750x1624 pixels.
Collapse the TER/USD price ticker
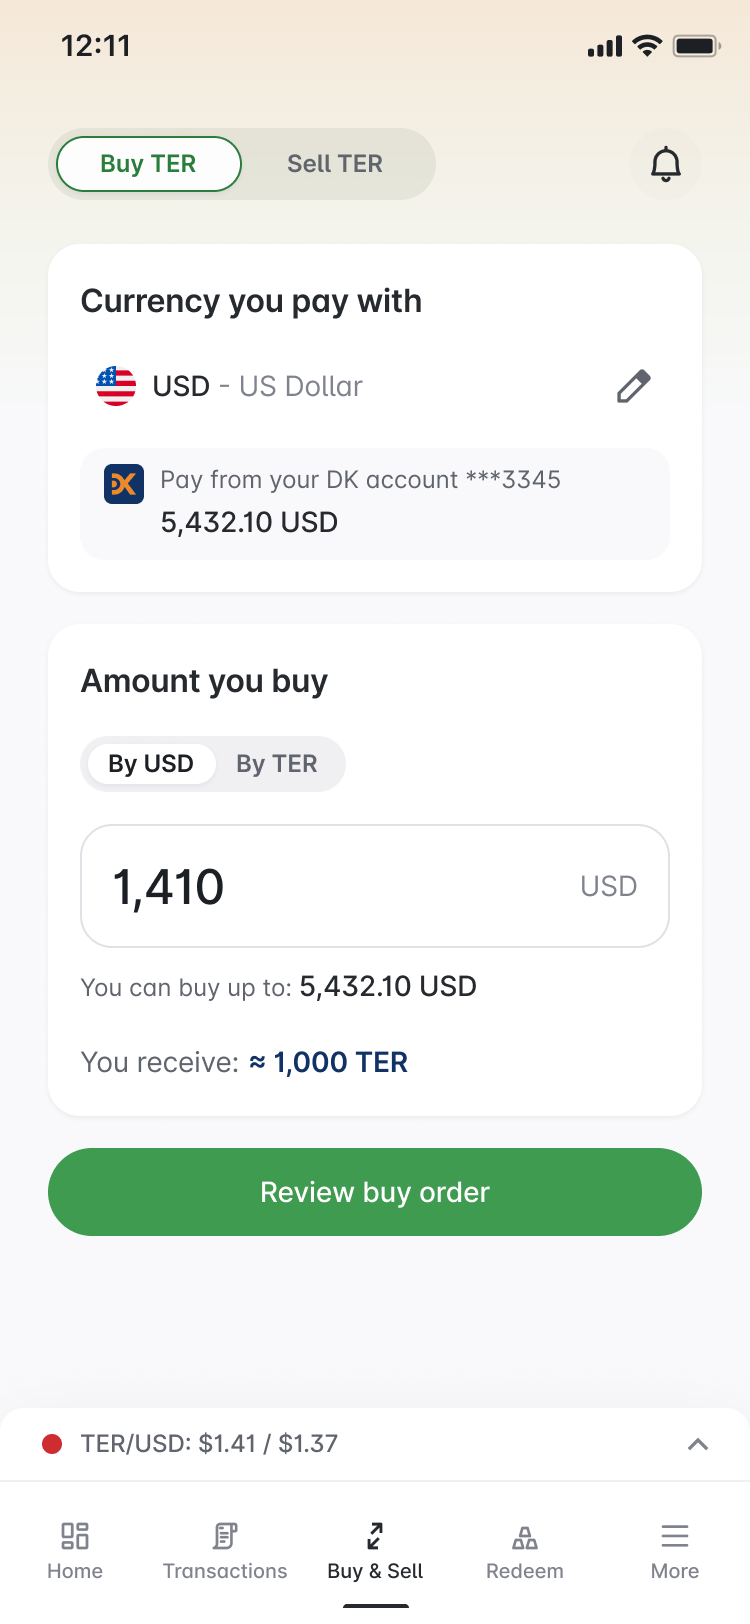click(x=697, y=1444)
